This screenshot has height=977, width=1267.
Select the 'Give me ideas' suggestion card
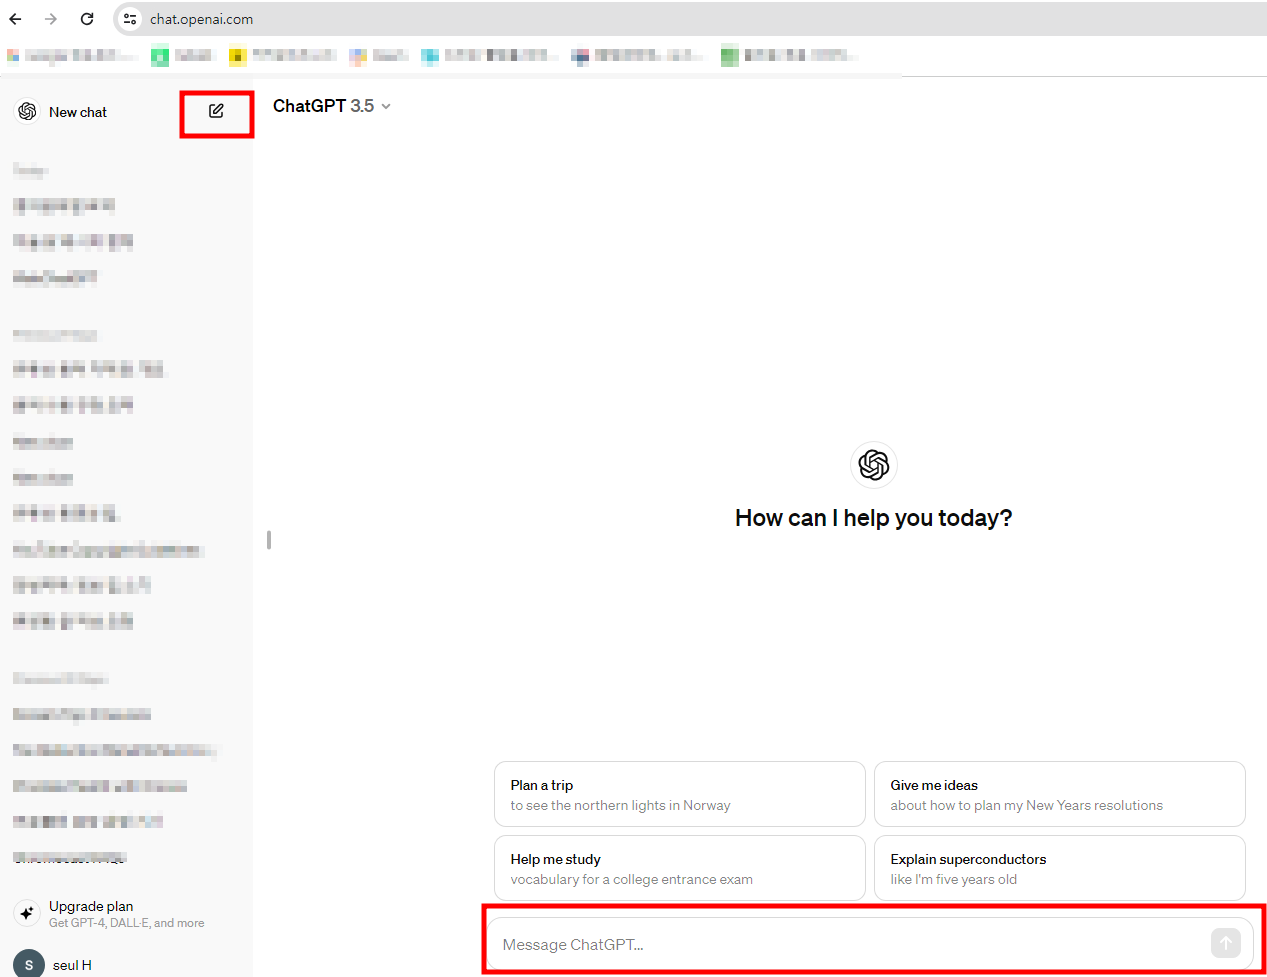(1060, 794)
